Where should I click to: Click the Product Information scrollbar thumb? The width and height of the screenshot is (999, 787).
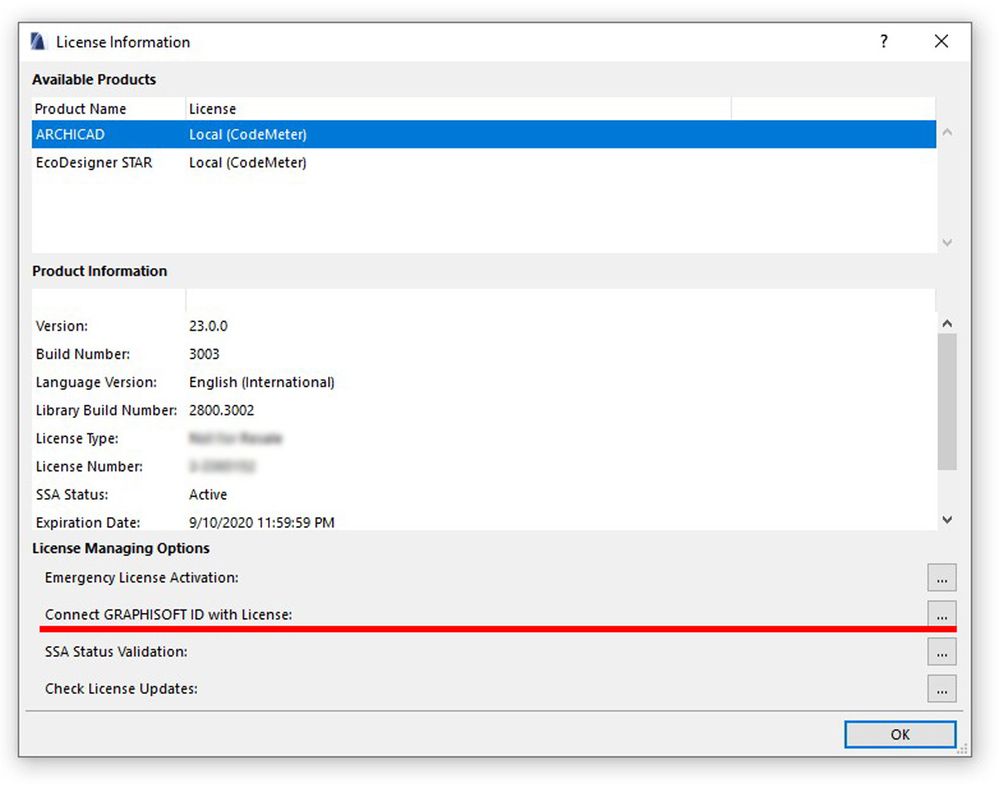947,401
